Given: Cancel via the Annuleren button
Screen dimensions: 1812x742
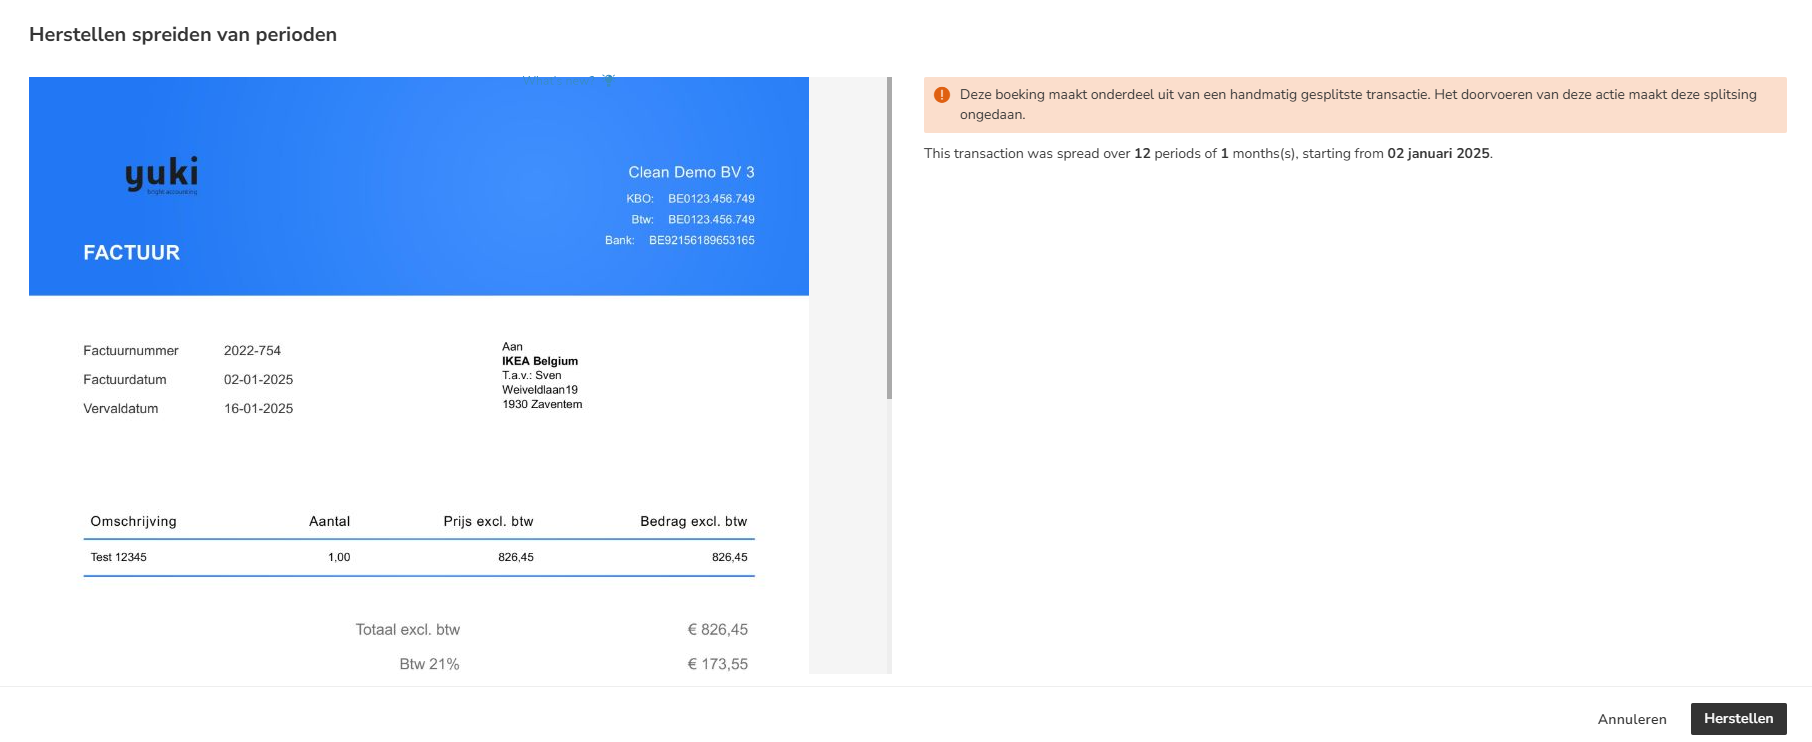Looking at the screenshot, I should pyautogui.click(x=1632, y=719).
